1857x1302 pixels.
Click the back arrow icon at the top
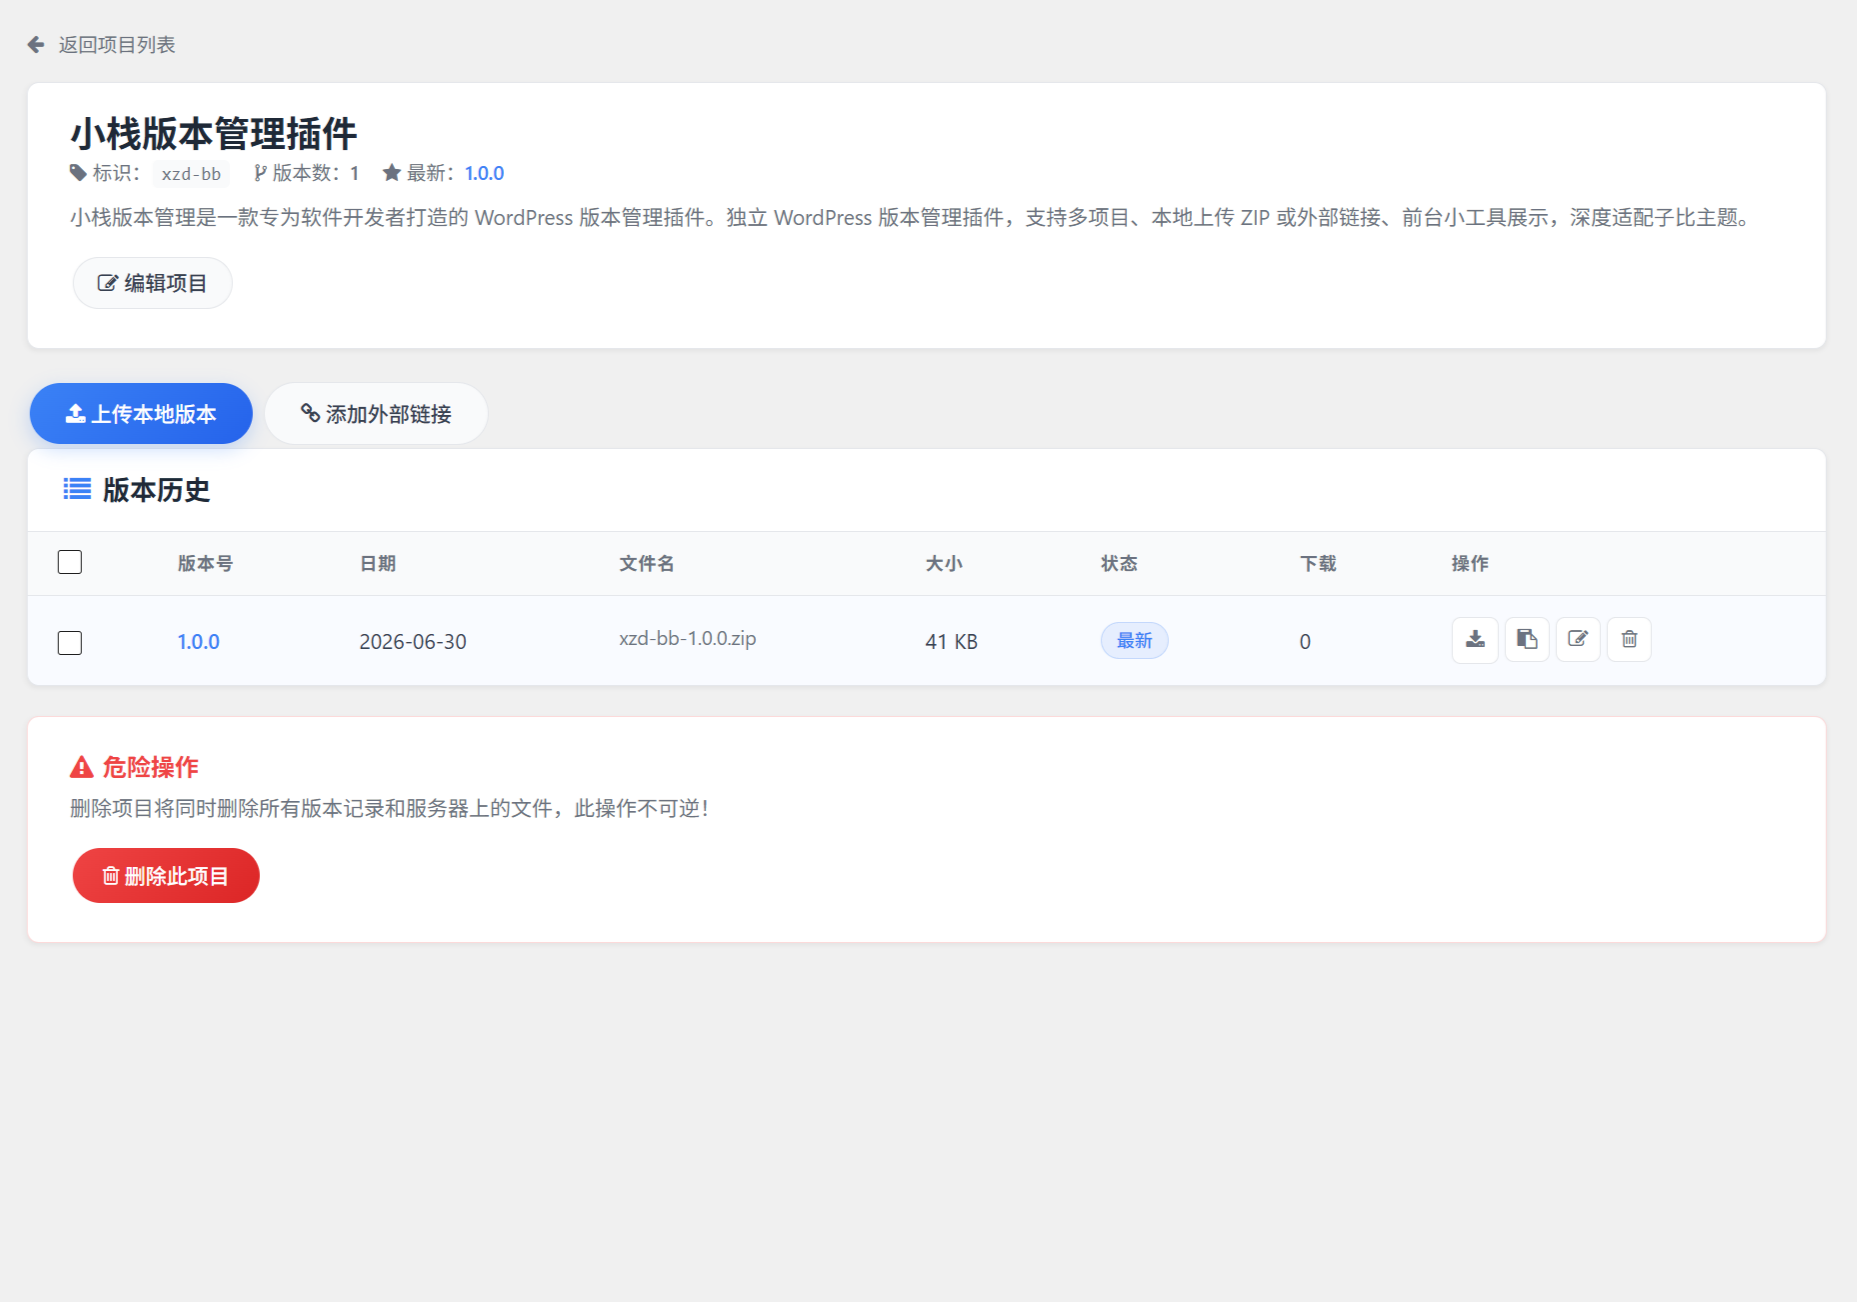[x=36, y=45]
